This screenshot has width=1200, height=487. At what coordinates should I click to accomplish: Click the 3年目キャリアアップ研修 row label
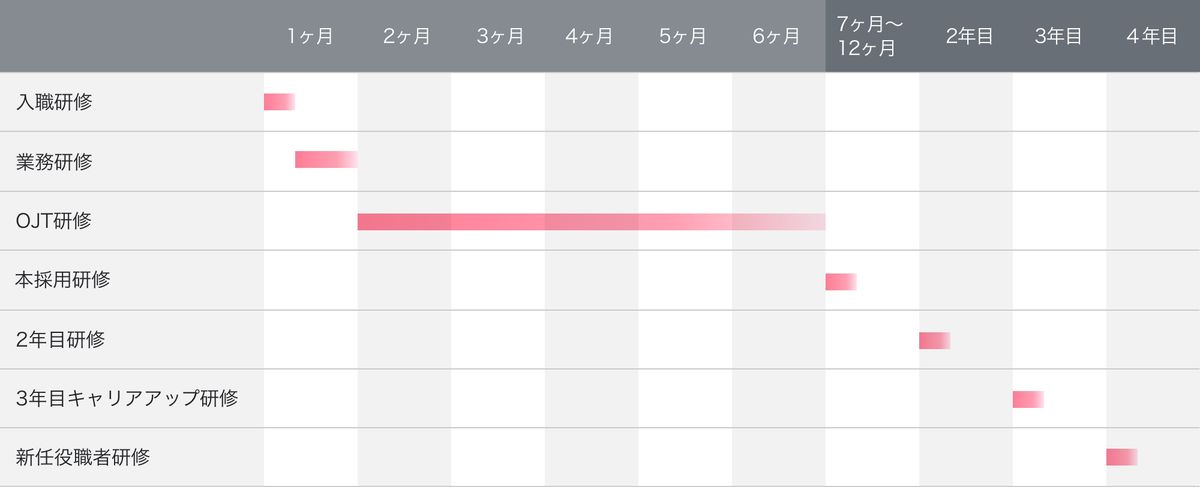(x=127, y=399)
